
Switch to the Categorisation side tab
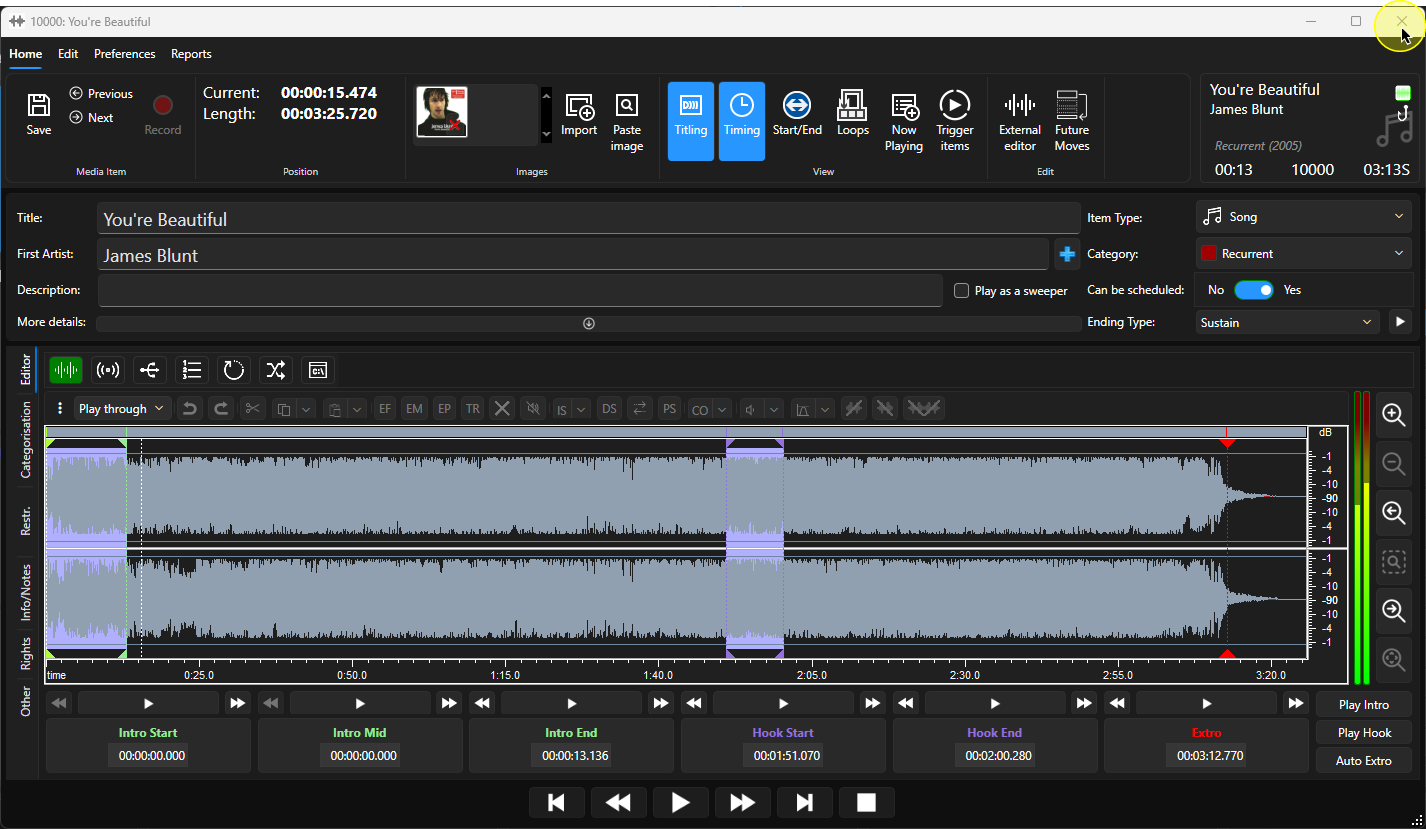(26, 441)
